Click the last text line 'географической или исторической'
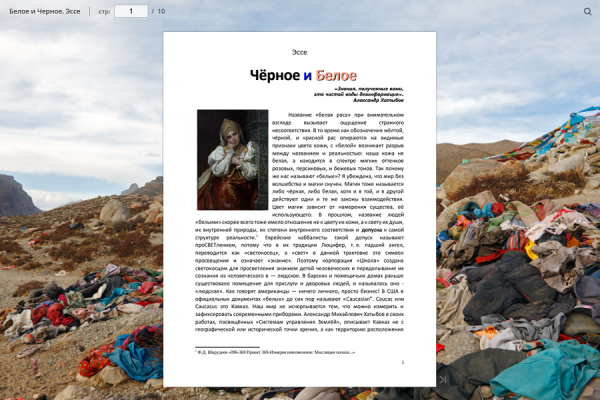The image size is (600, 400). coord(299,330)
